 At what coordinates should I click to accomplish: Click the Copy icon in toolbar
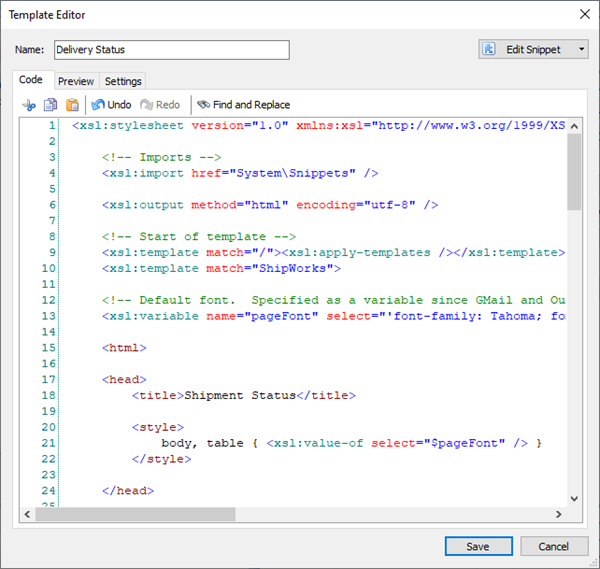50,105
